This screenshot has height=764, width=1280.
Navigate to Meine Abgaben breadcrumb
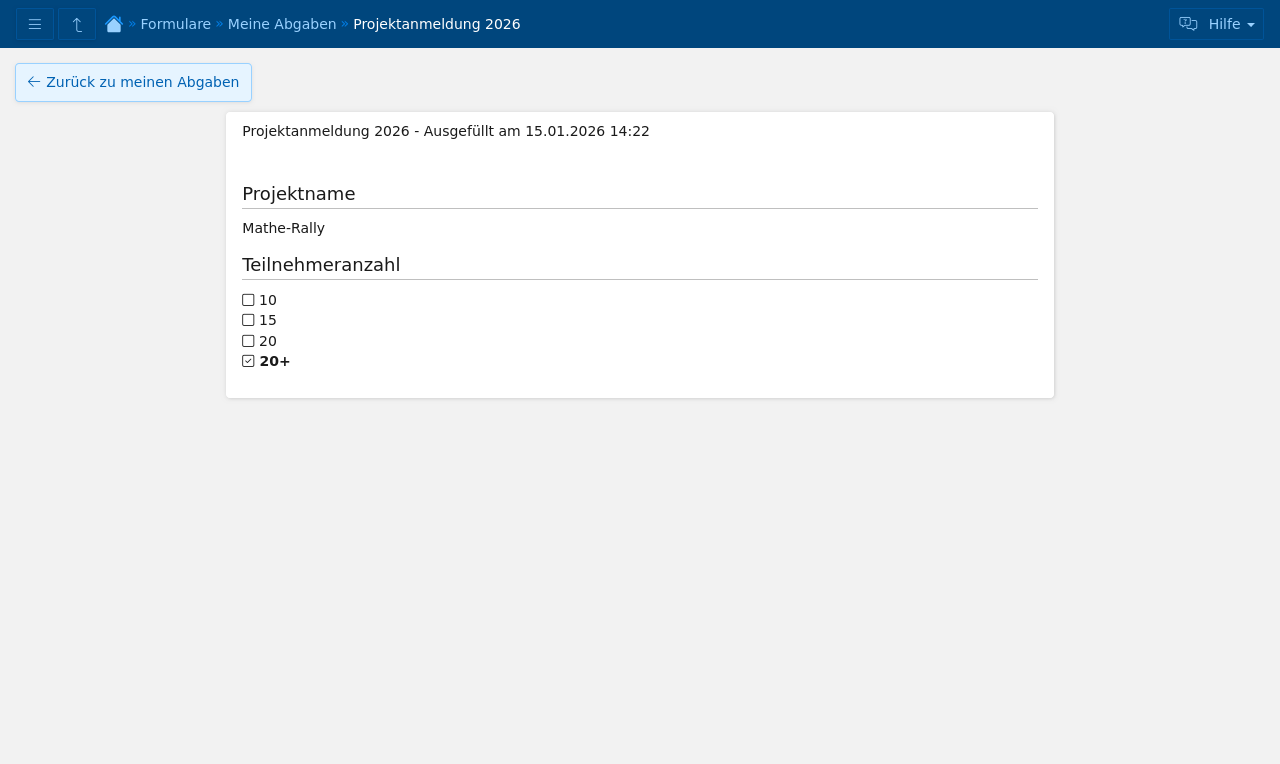(282, 24)
